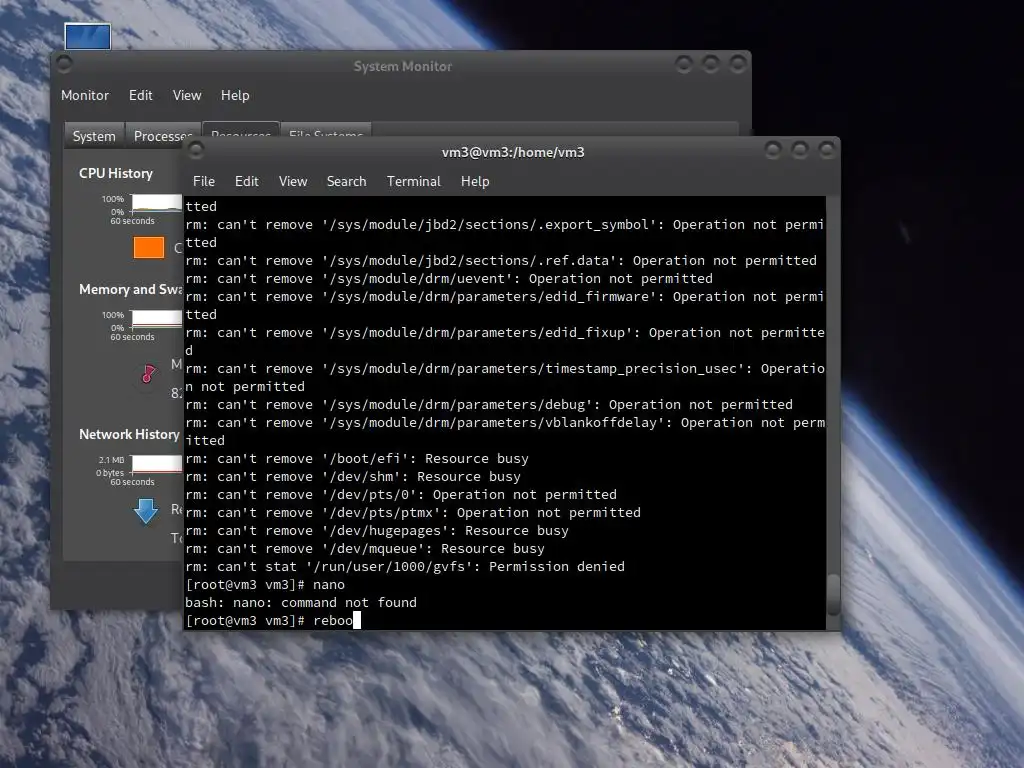This screenshot has height=768, width=1024.
Task: Open the terminal Search menu
Action: tap(346, 182)
